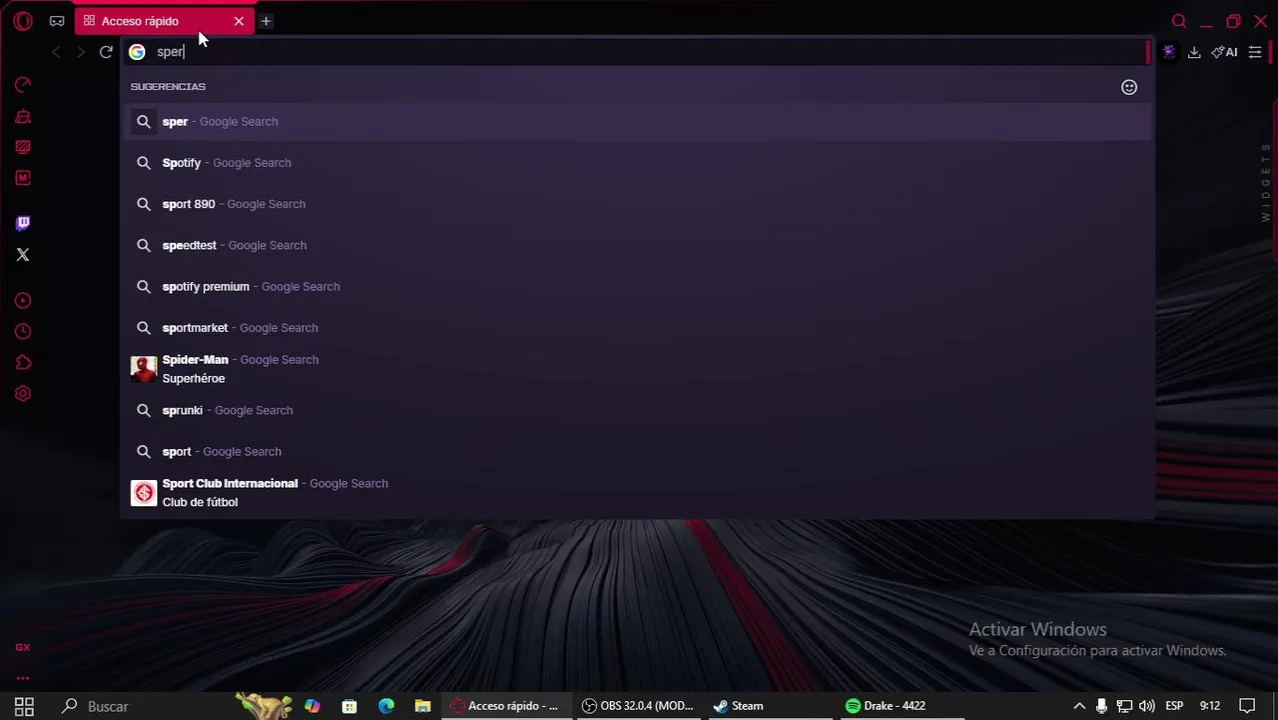Open the sidebar three-dots more options
The width and height of the screenshot is (1278, 720).
(x=23, y=678)
